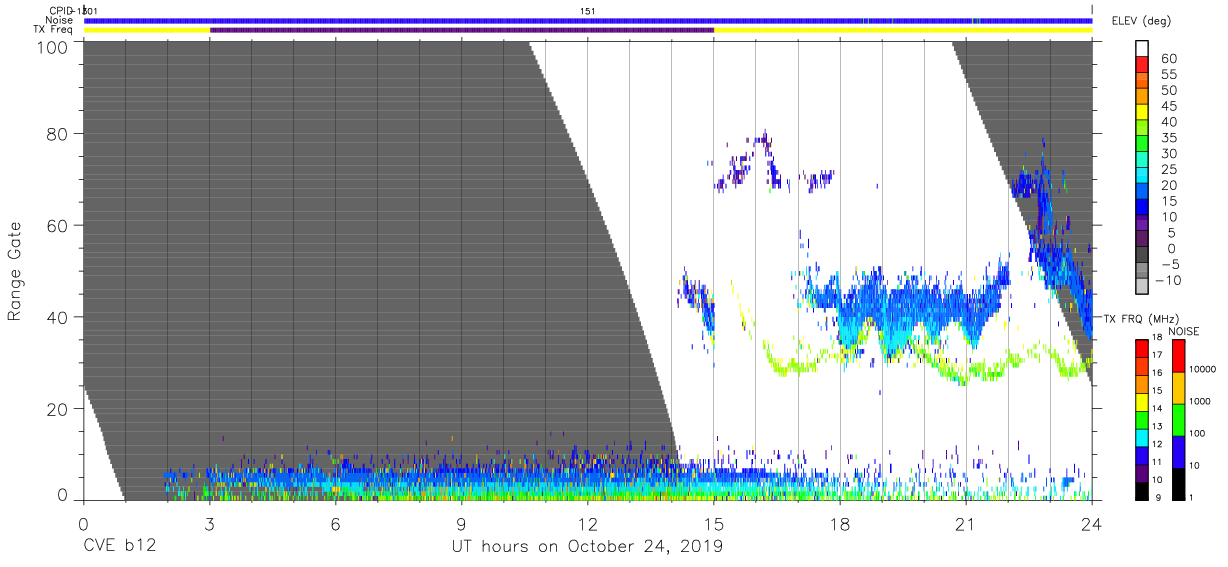Click the '18' value on TX FRQ scale
This screenshot has height=567, width=1228.
(x=1157, y=338)
